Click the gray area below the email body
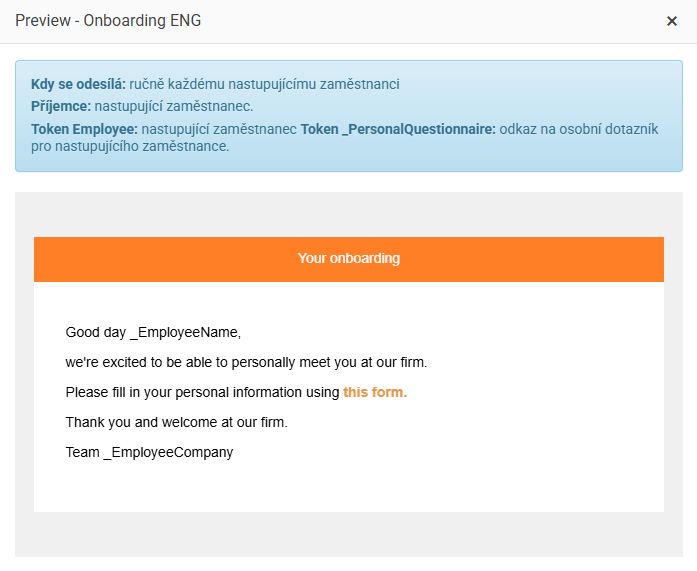The width and height of the screenshot is (697, 571). click(x=348, y=535)
